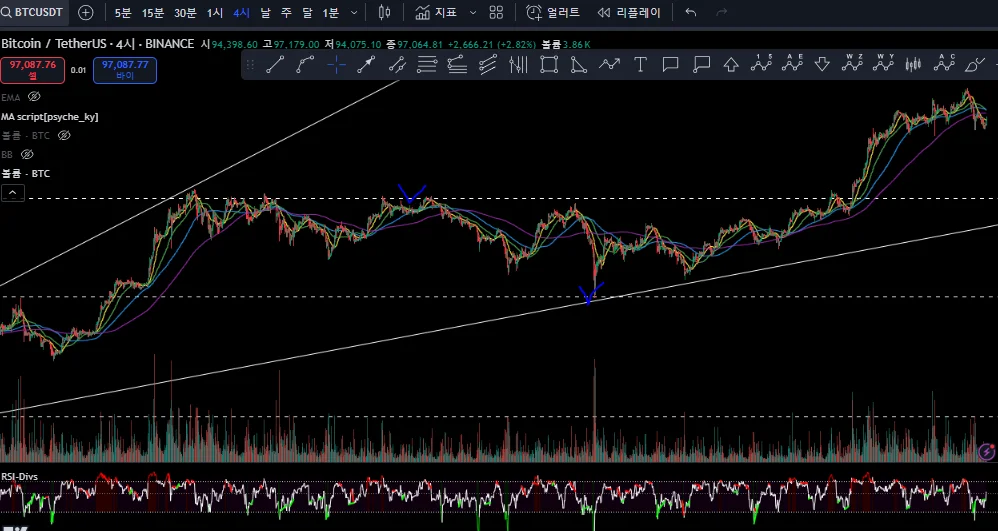
Task: Select the Elliott W-Y wave tool
Action: [x=883, y=63]
